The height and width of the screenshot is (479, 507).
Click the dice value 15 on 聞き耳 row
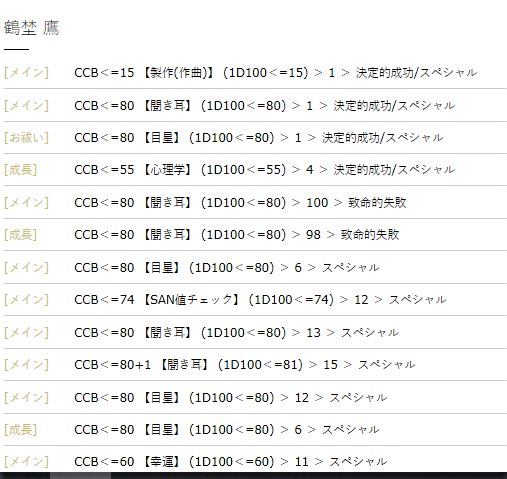(x=330, y=365)
